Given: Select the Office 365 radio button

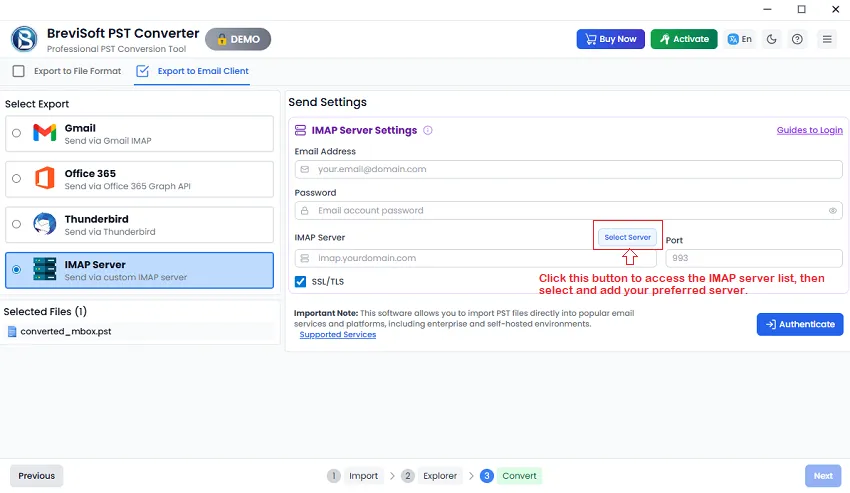Looking at the screenshot, I should [x=16, y=178].
